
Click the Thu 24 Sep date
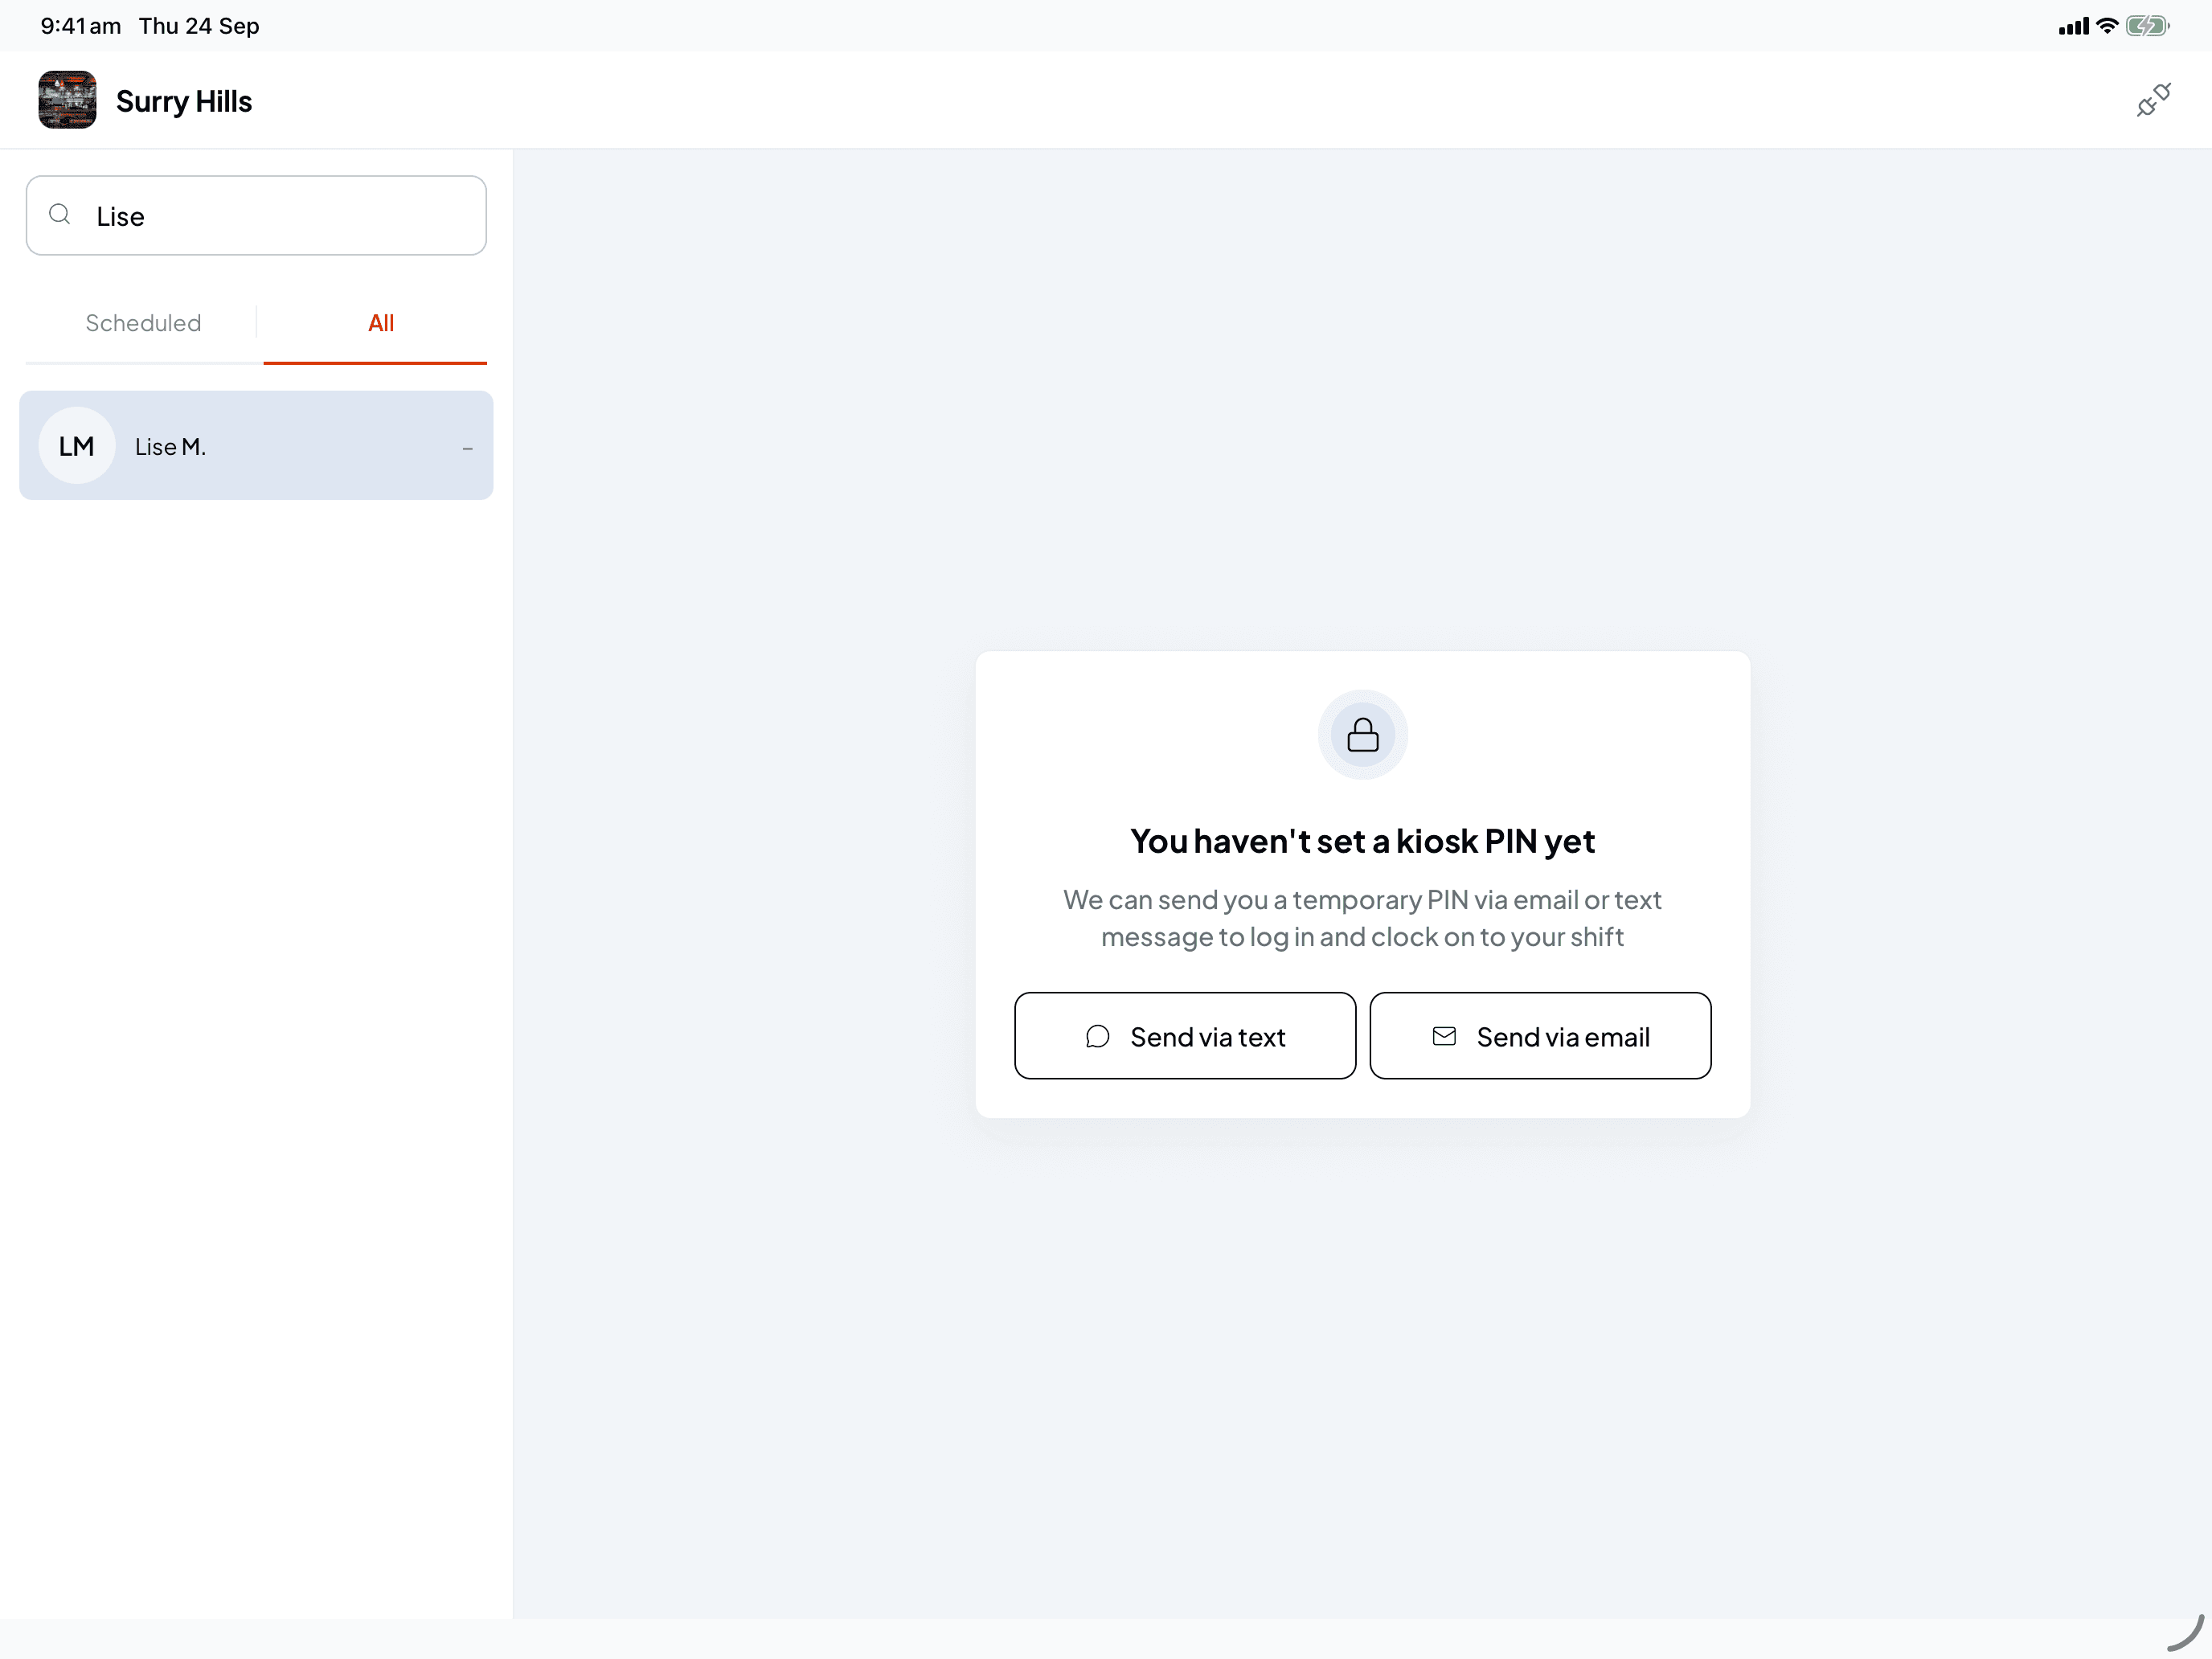coord(199,26)
